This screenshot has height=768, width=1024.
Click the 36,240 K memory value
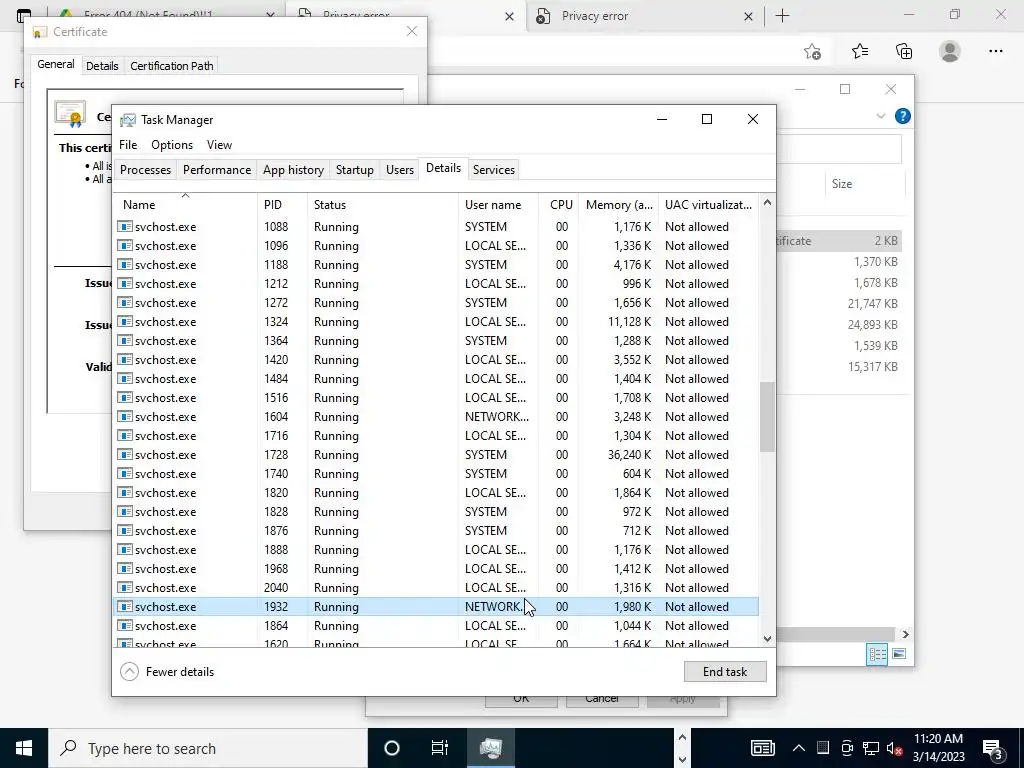point(630,455)
